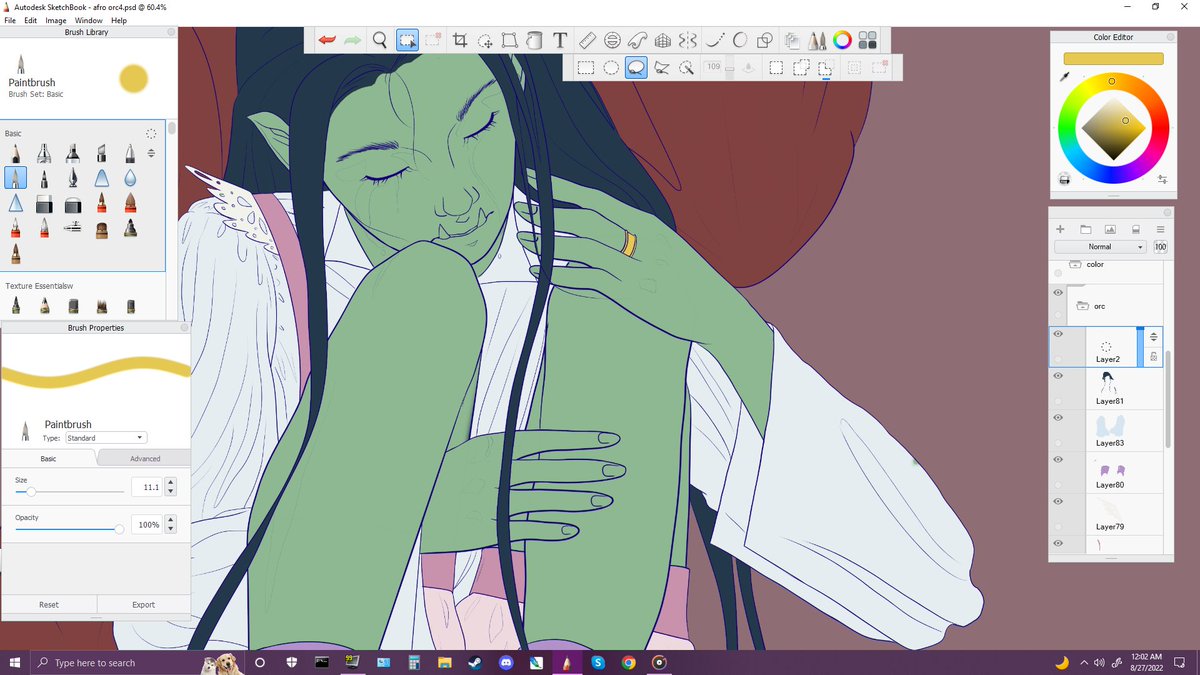Open the layer panel hamburger menu
The width and height of the screenshot is (1200, 675).
click(x=1160, y=230)
